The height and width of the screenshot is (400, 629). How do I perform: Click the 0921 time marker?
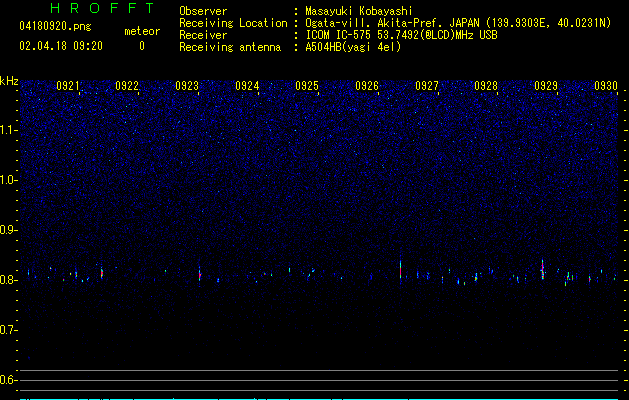(67, 86)
